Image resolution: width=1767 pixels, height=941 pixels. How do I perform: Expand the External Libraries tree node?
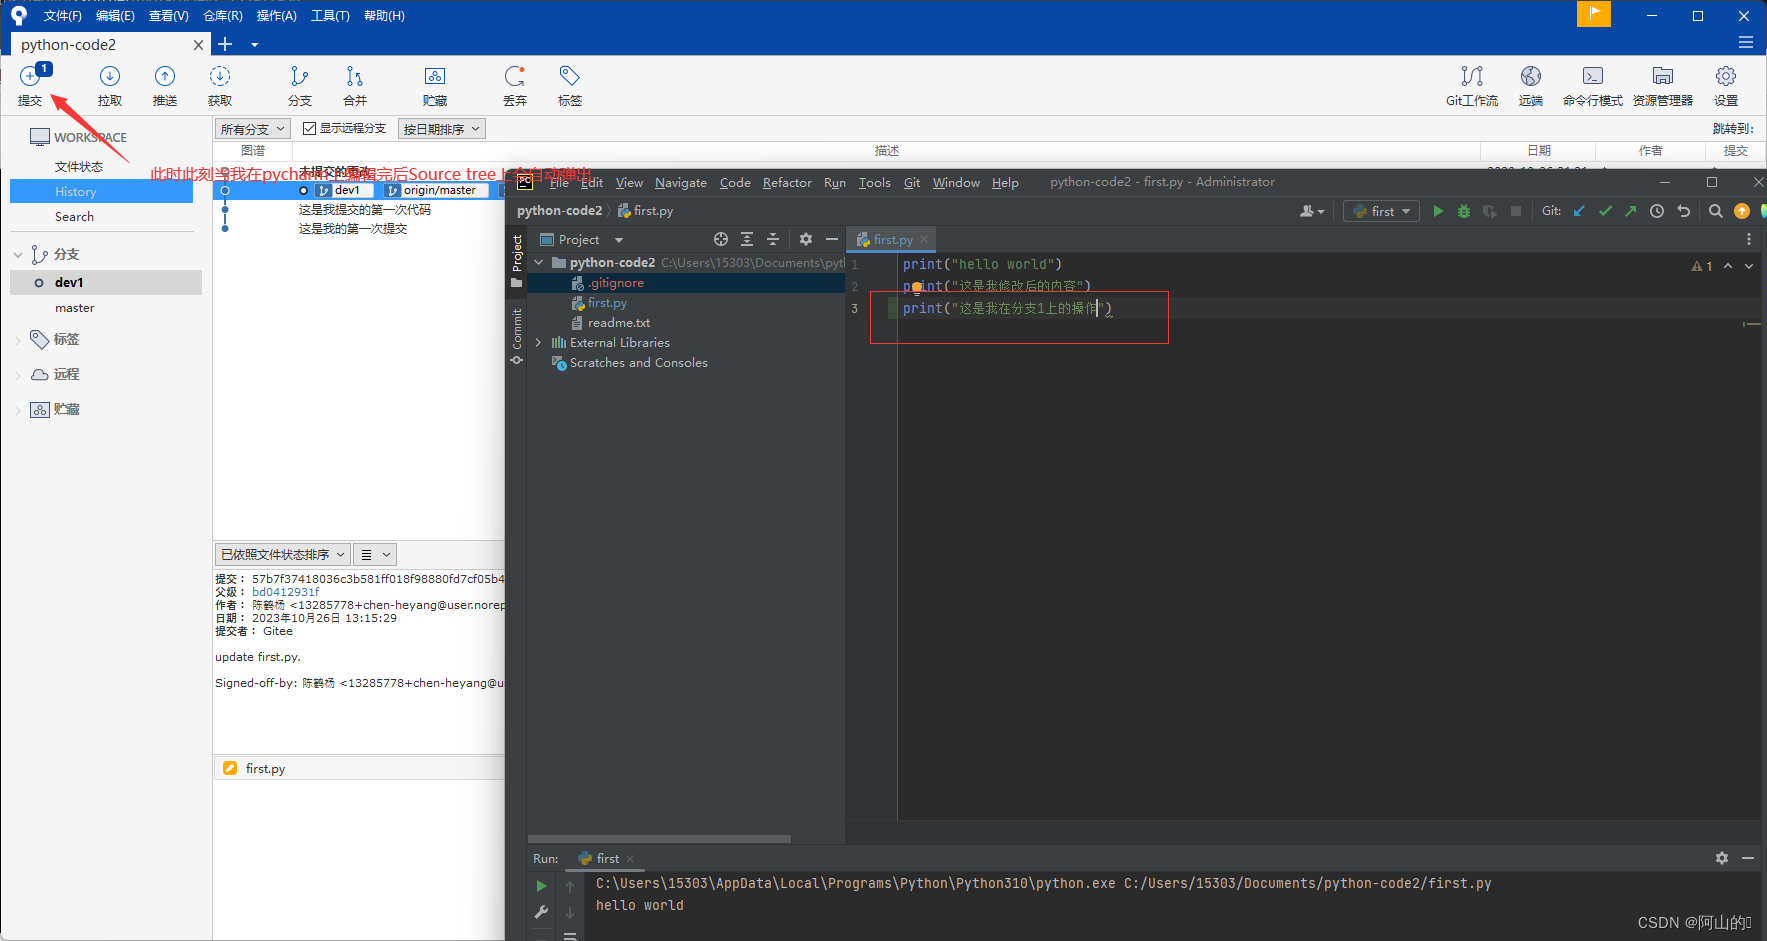539,342
